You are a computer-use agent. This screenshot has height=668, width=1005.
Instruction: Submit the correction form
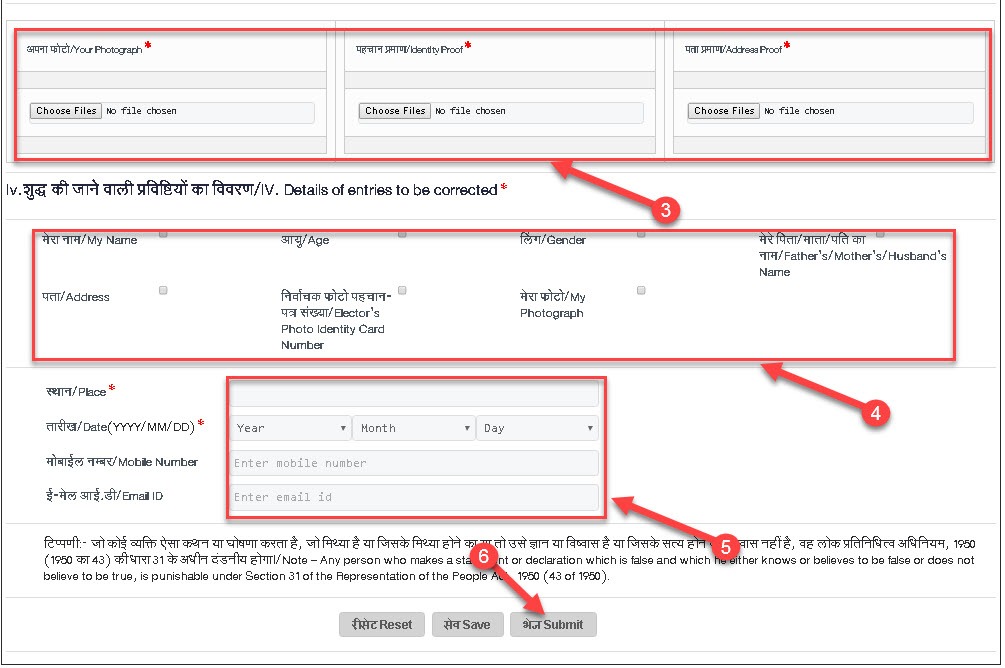(x=553, y=624)
